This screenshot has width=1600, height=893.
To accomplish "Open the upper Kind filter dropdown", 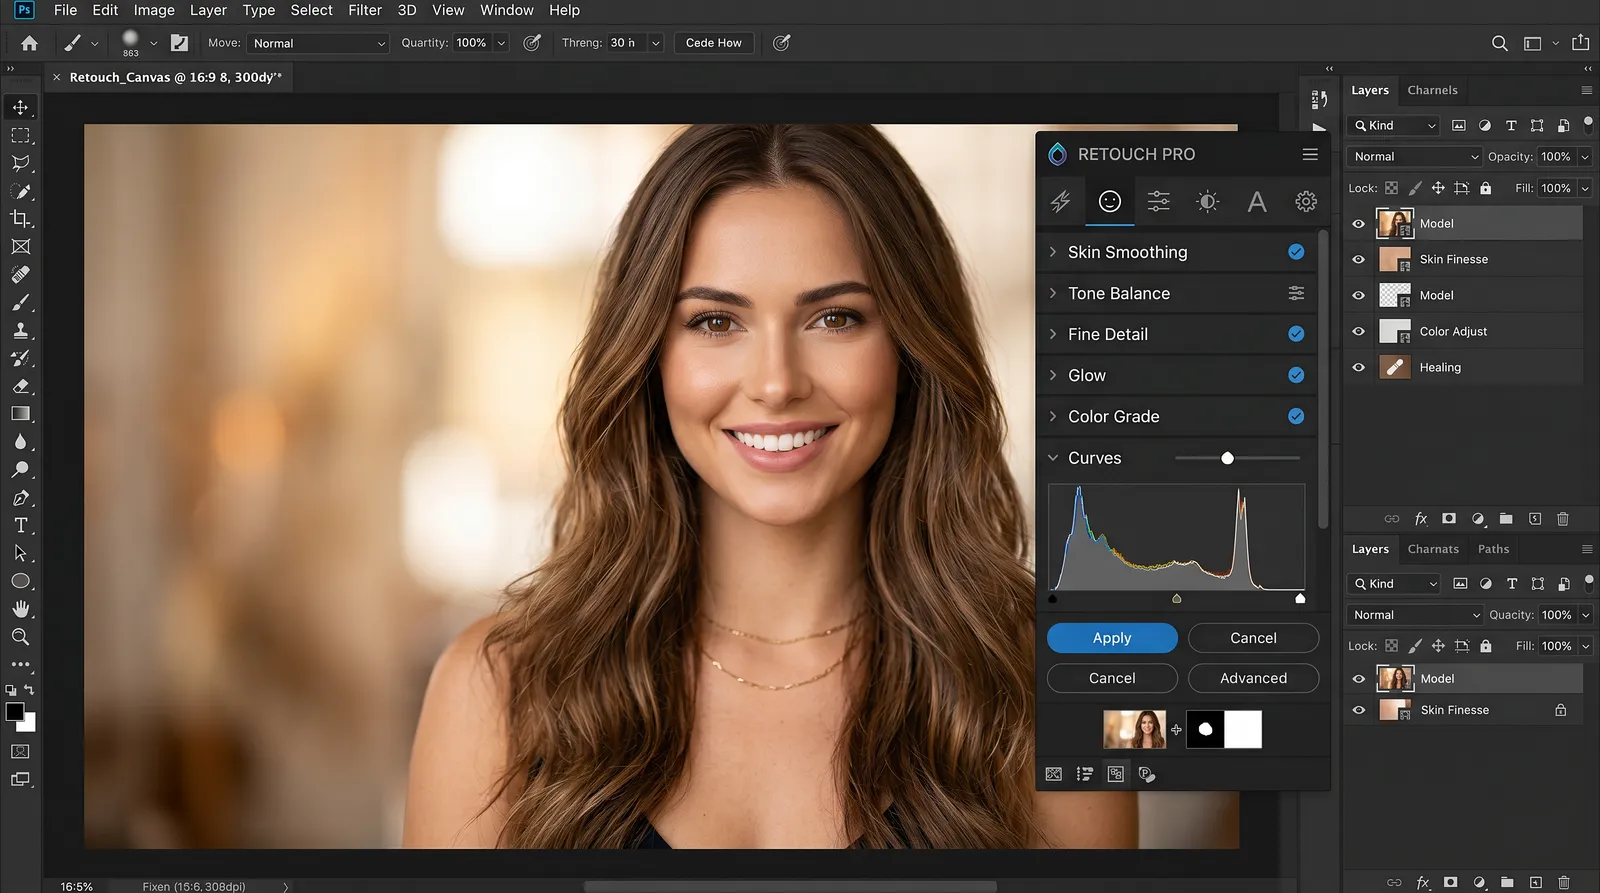I will coord(1393,126).
